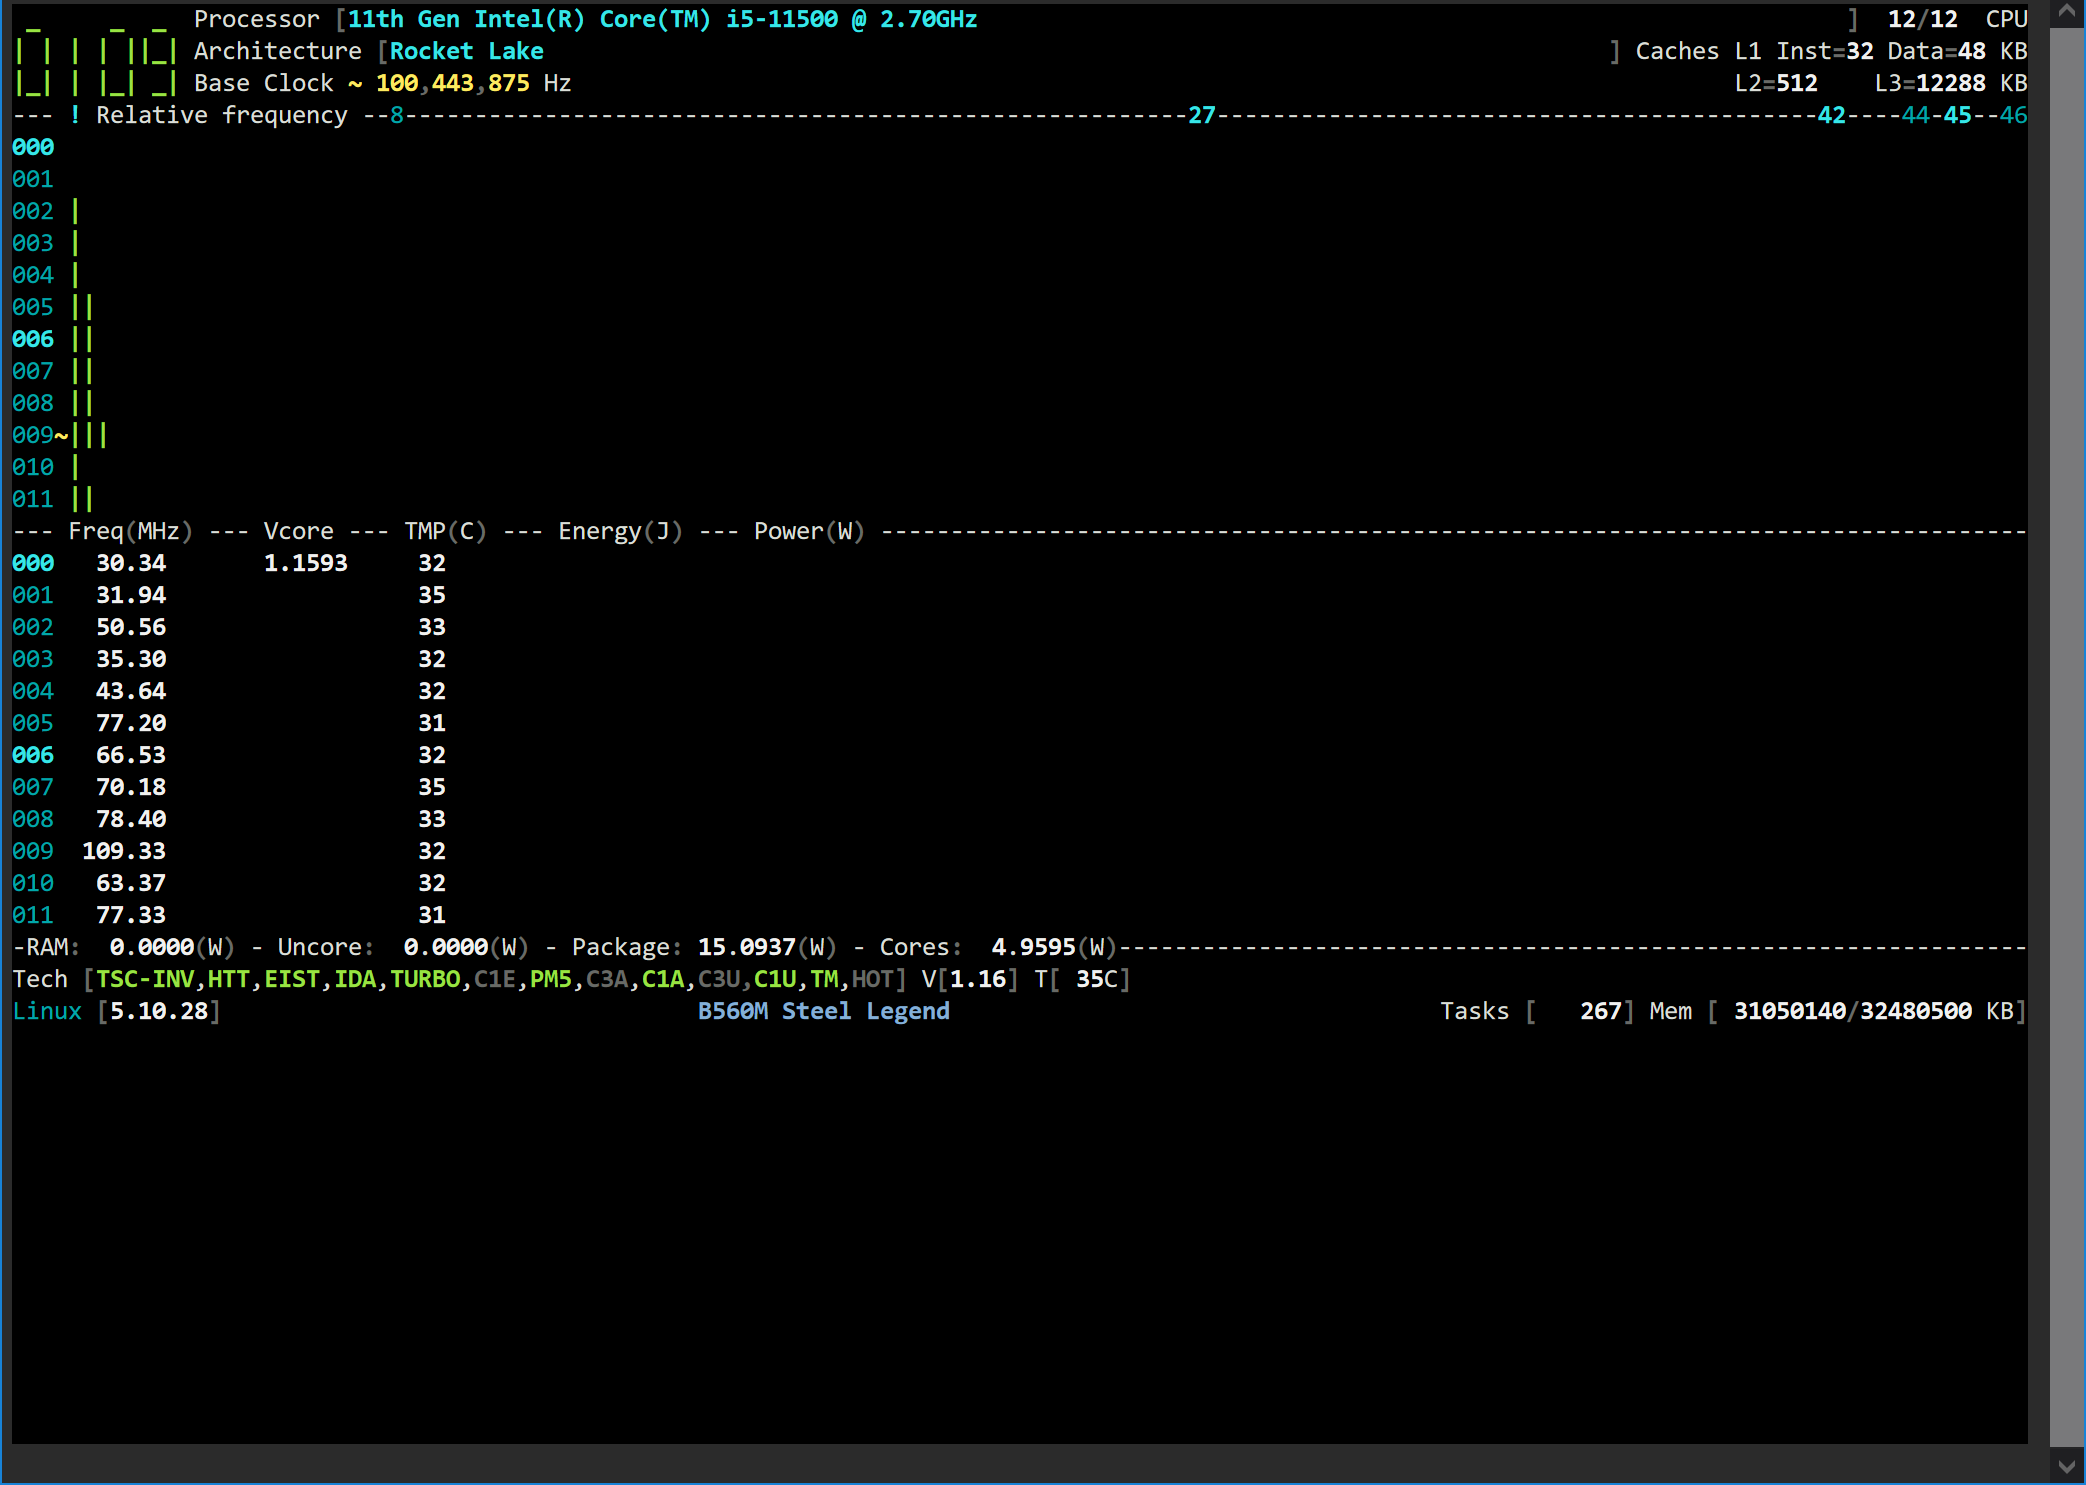Click core '000' in the frequency bar list

[x=33, y=147]
